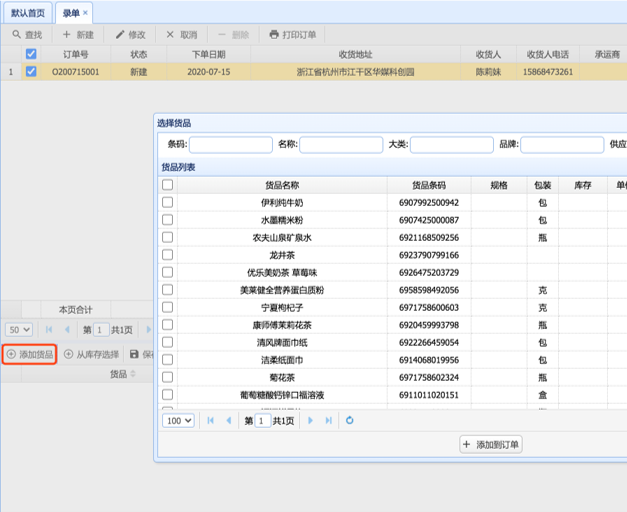The height and width of the screenshot is (512, 627).
Task: Toggle the select-all checkbox in the 货品列表 header
Action: coord(168,184)
